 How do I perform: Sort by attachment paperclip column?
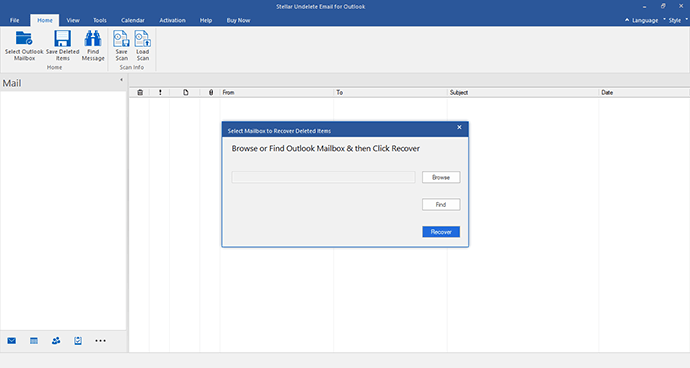(211, 92)
